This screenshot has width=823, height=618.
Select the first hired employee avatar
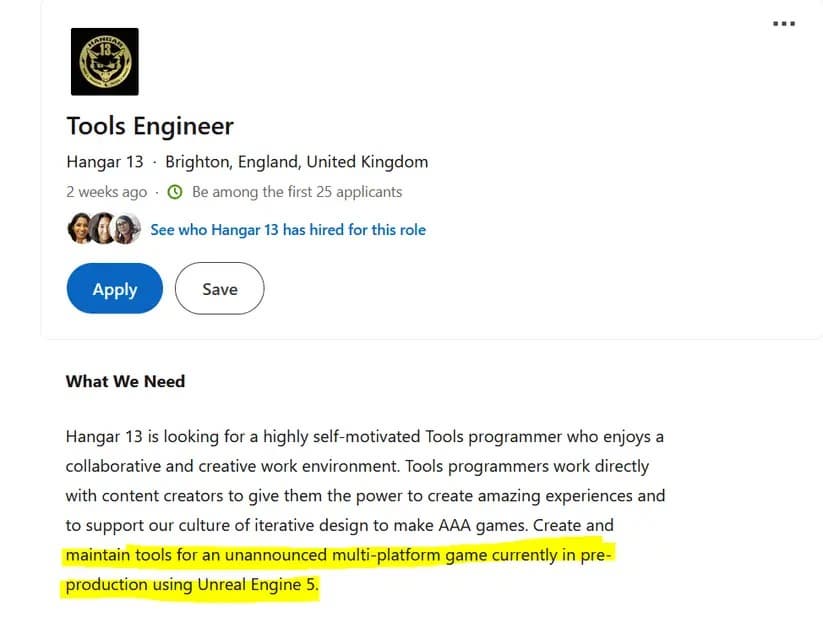pyautogui.click(x=79, y=229)
